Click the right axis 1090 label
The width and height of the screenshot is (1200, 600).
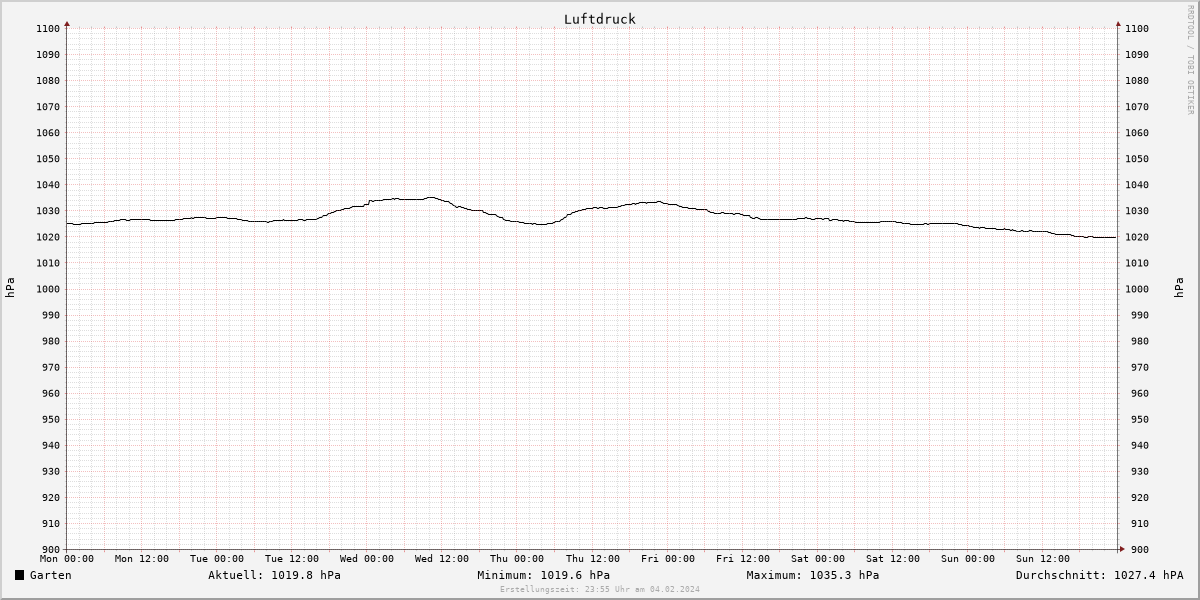point(1137,55)
